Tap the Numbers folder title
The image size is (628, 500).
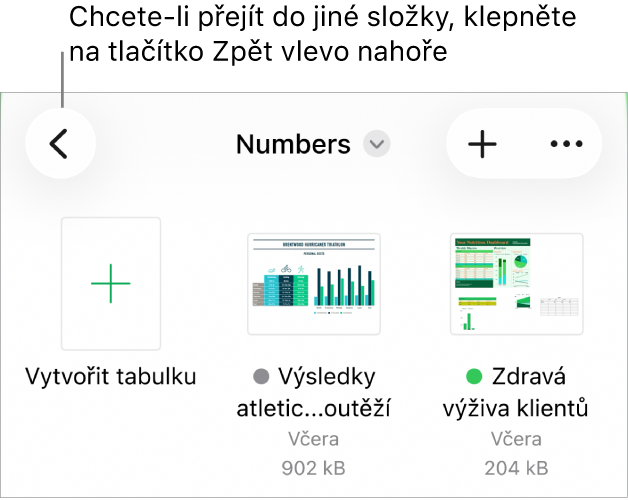[x=293, y=144]
